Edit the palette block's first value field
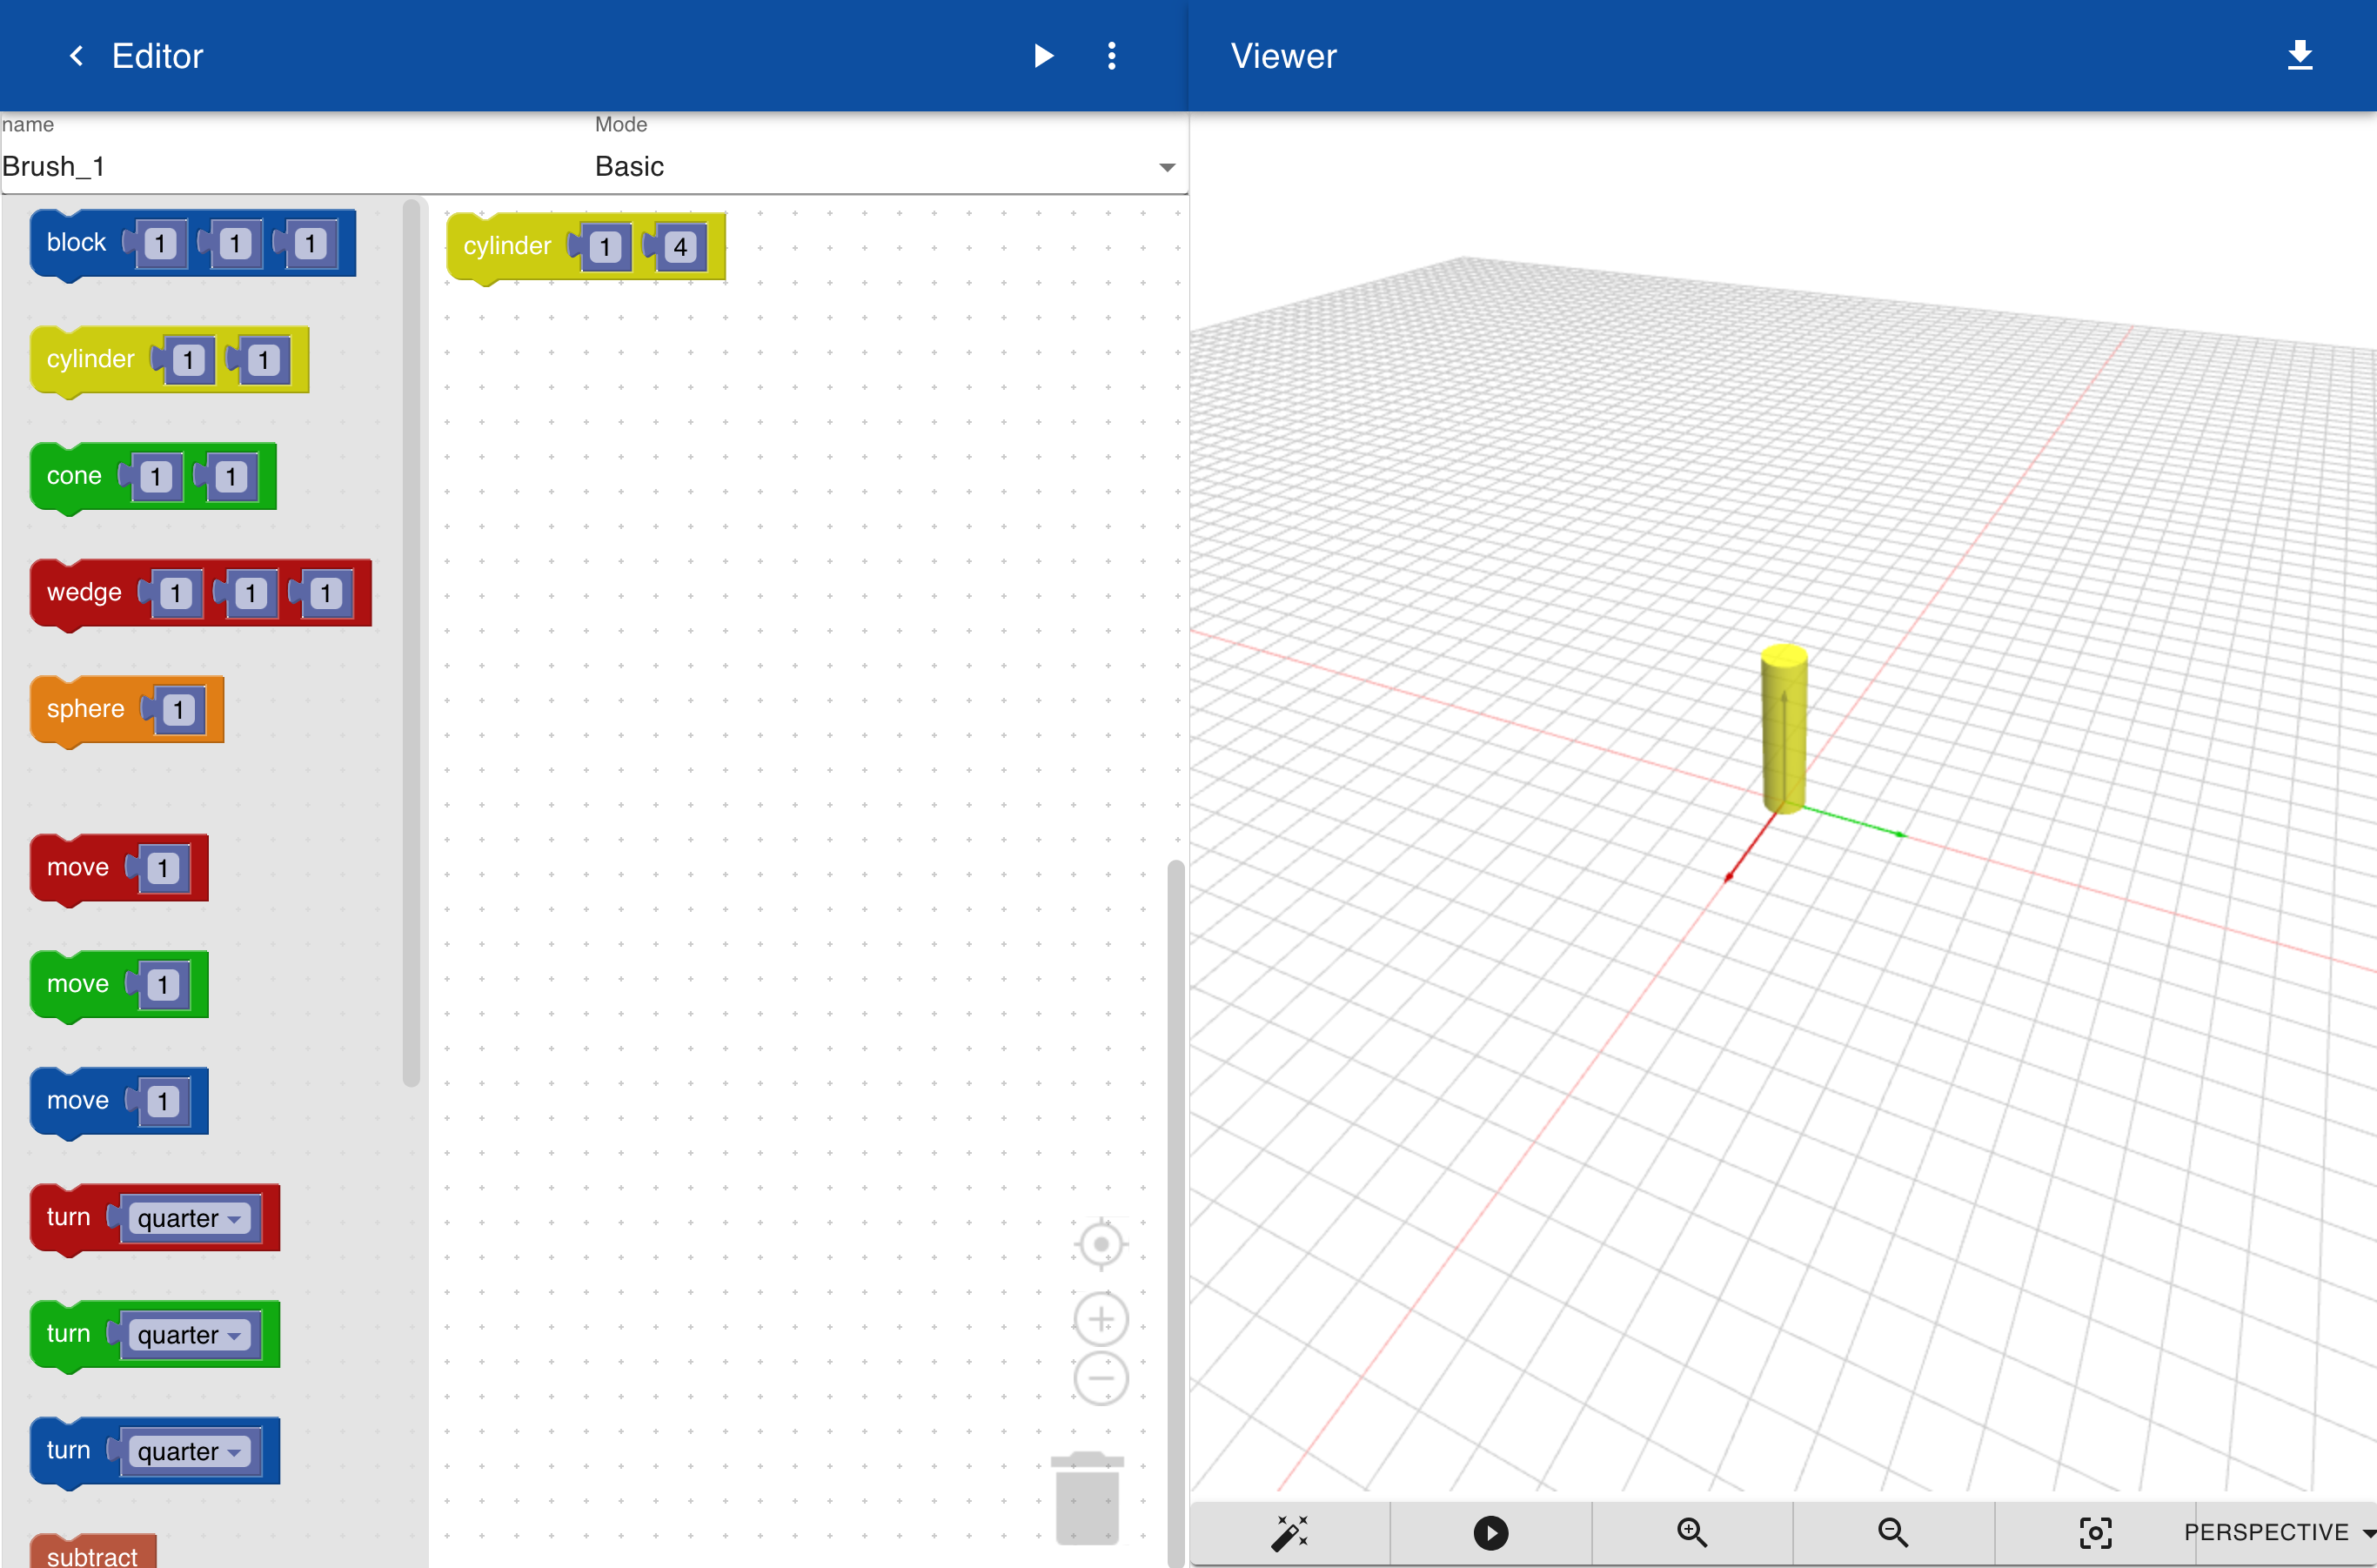 click(160, 244)
